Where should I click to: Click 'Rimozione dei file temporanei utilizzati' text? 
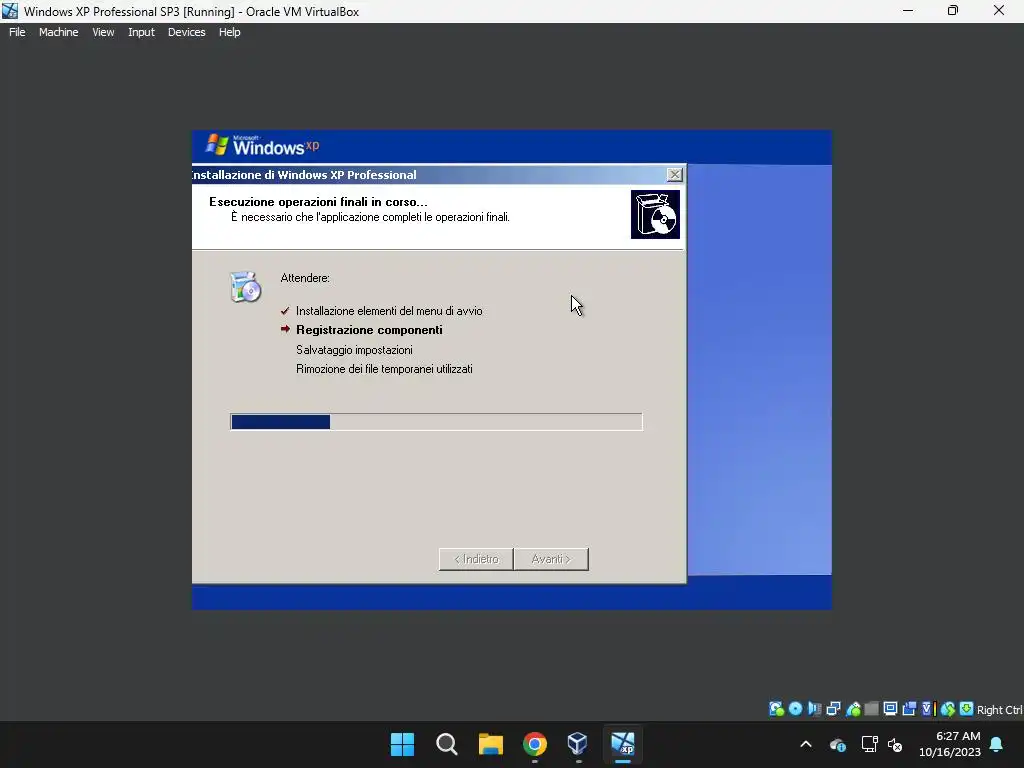[x=384, y=369]
